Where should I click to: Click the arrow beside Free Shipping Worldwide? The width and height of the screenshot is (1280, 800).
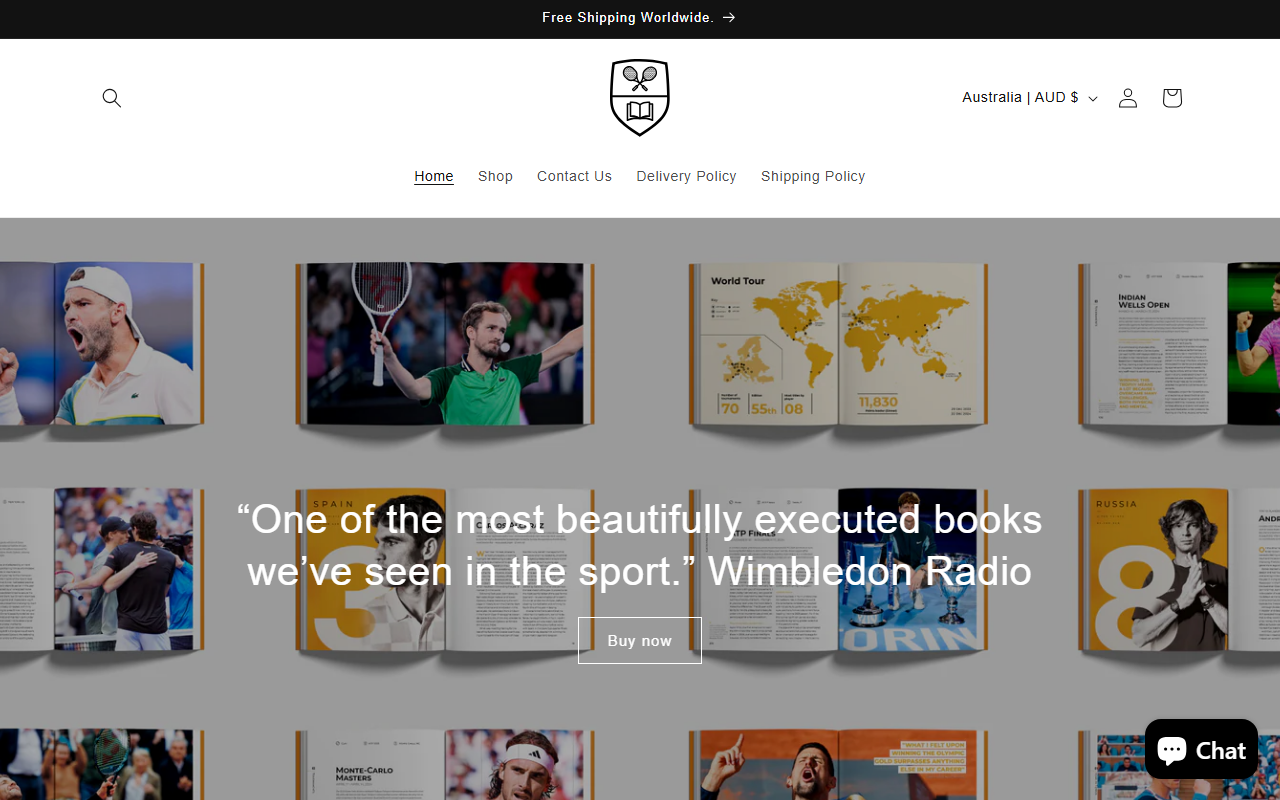(x=729, y=18)
